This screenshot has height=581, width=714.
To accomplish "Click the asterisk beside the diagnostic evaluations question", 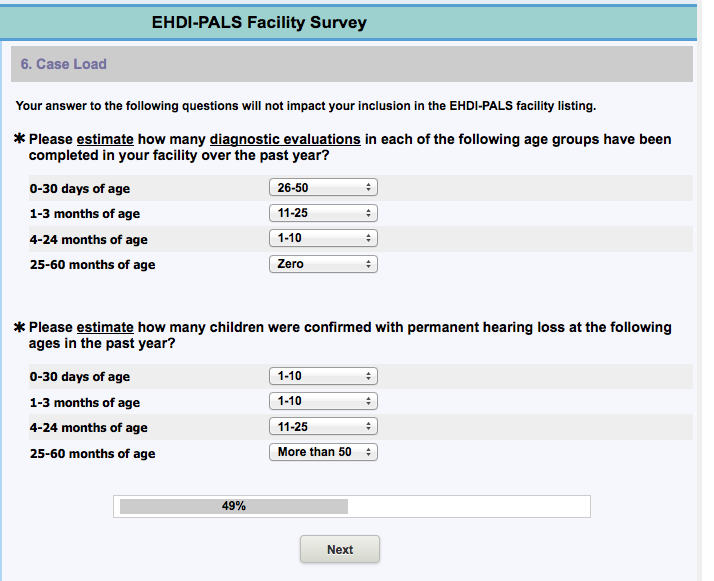I will [x=20, y=139].
